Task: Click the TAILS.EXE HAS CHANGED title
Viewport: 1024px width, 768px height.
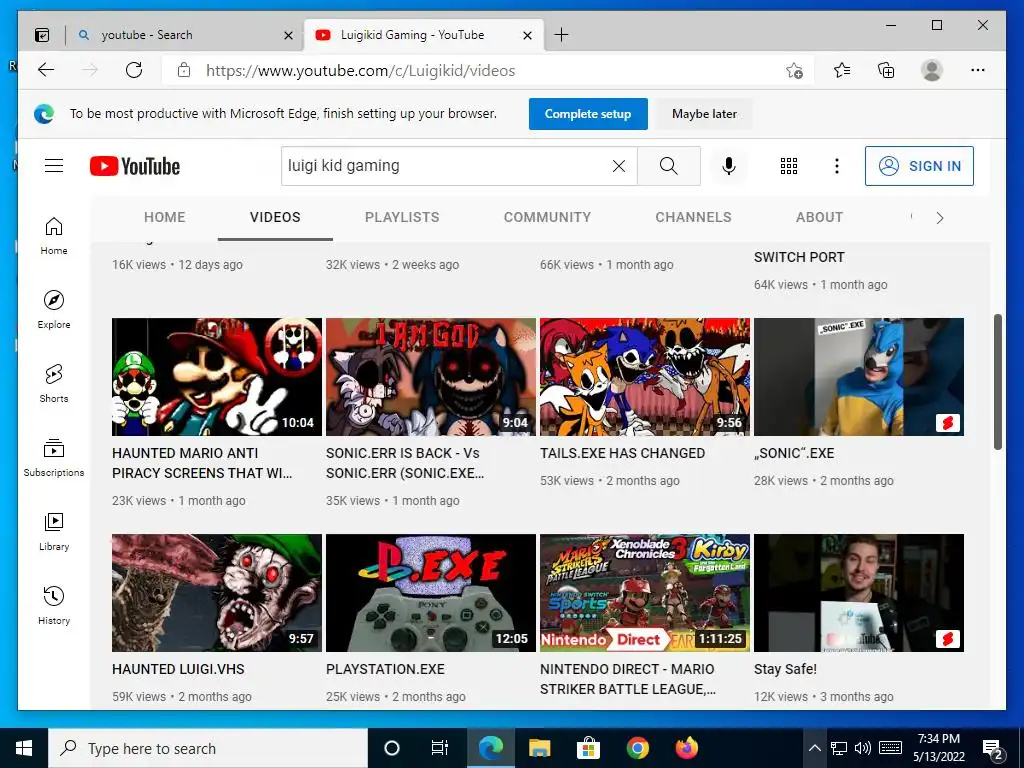Action: click(622, 453)
